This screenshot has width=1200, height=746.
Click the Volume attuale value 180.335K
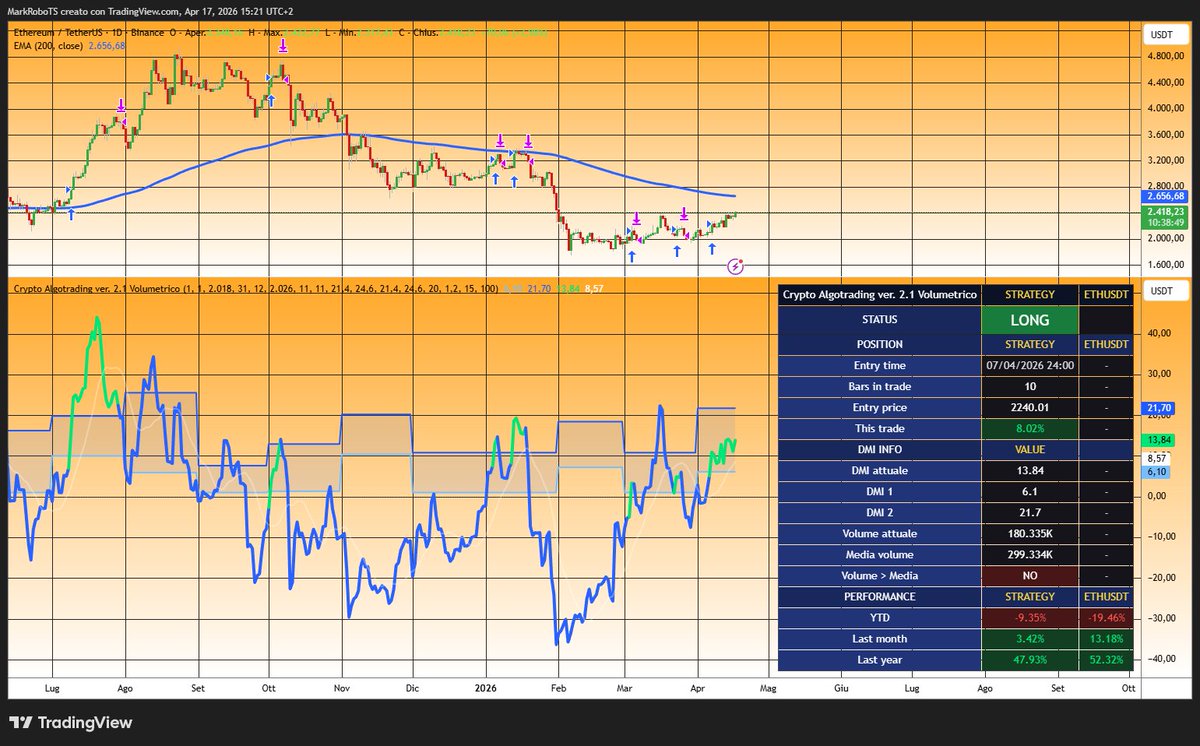click(x=1030, y=533)
